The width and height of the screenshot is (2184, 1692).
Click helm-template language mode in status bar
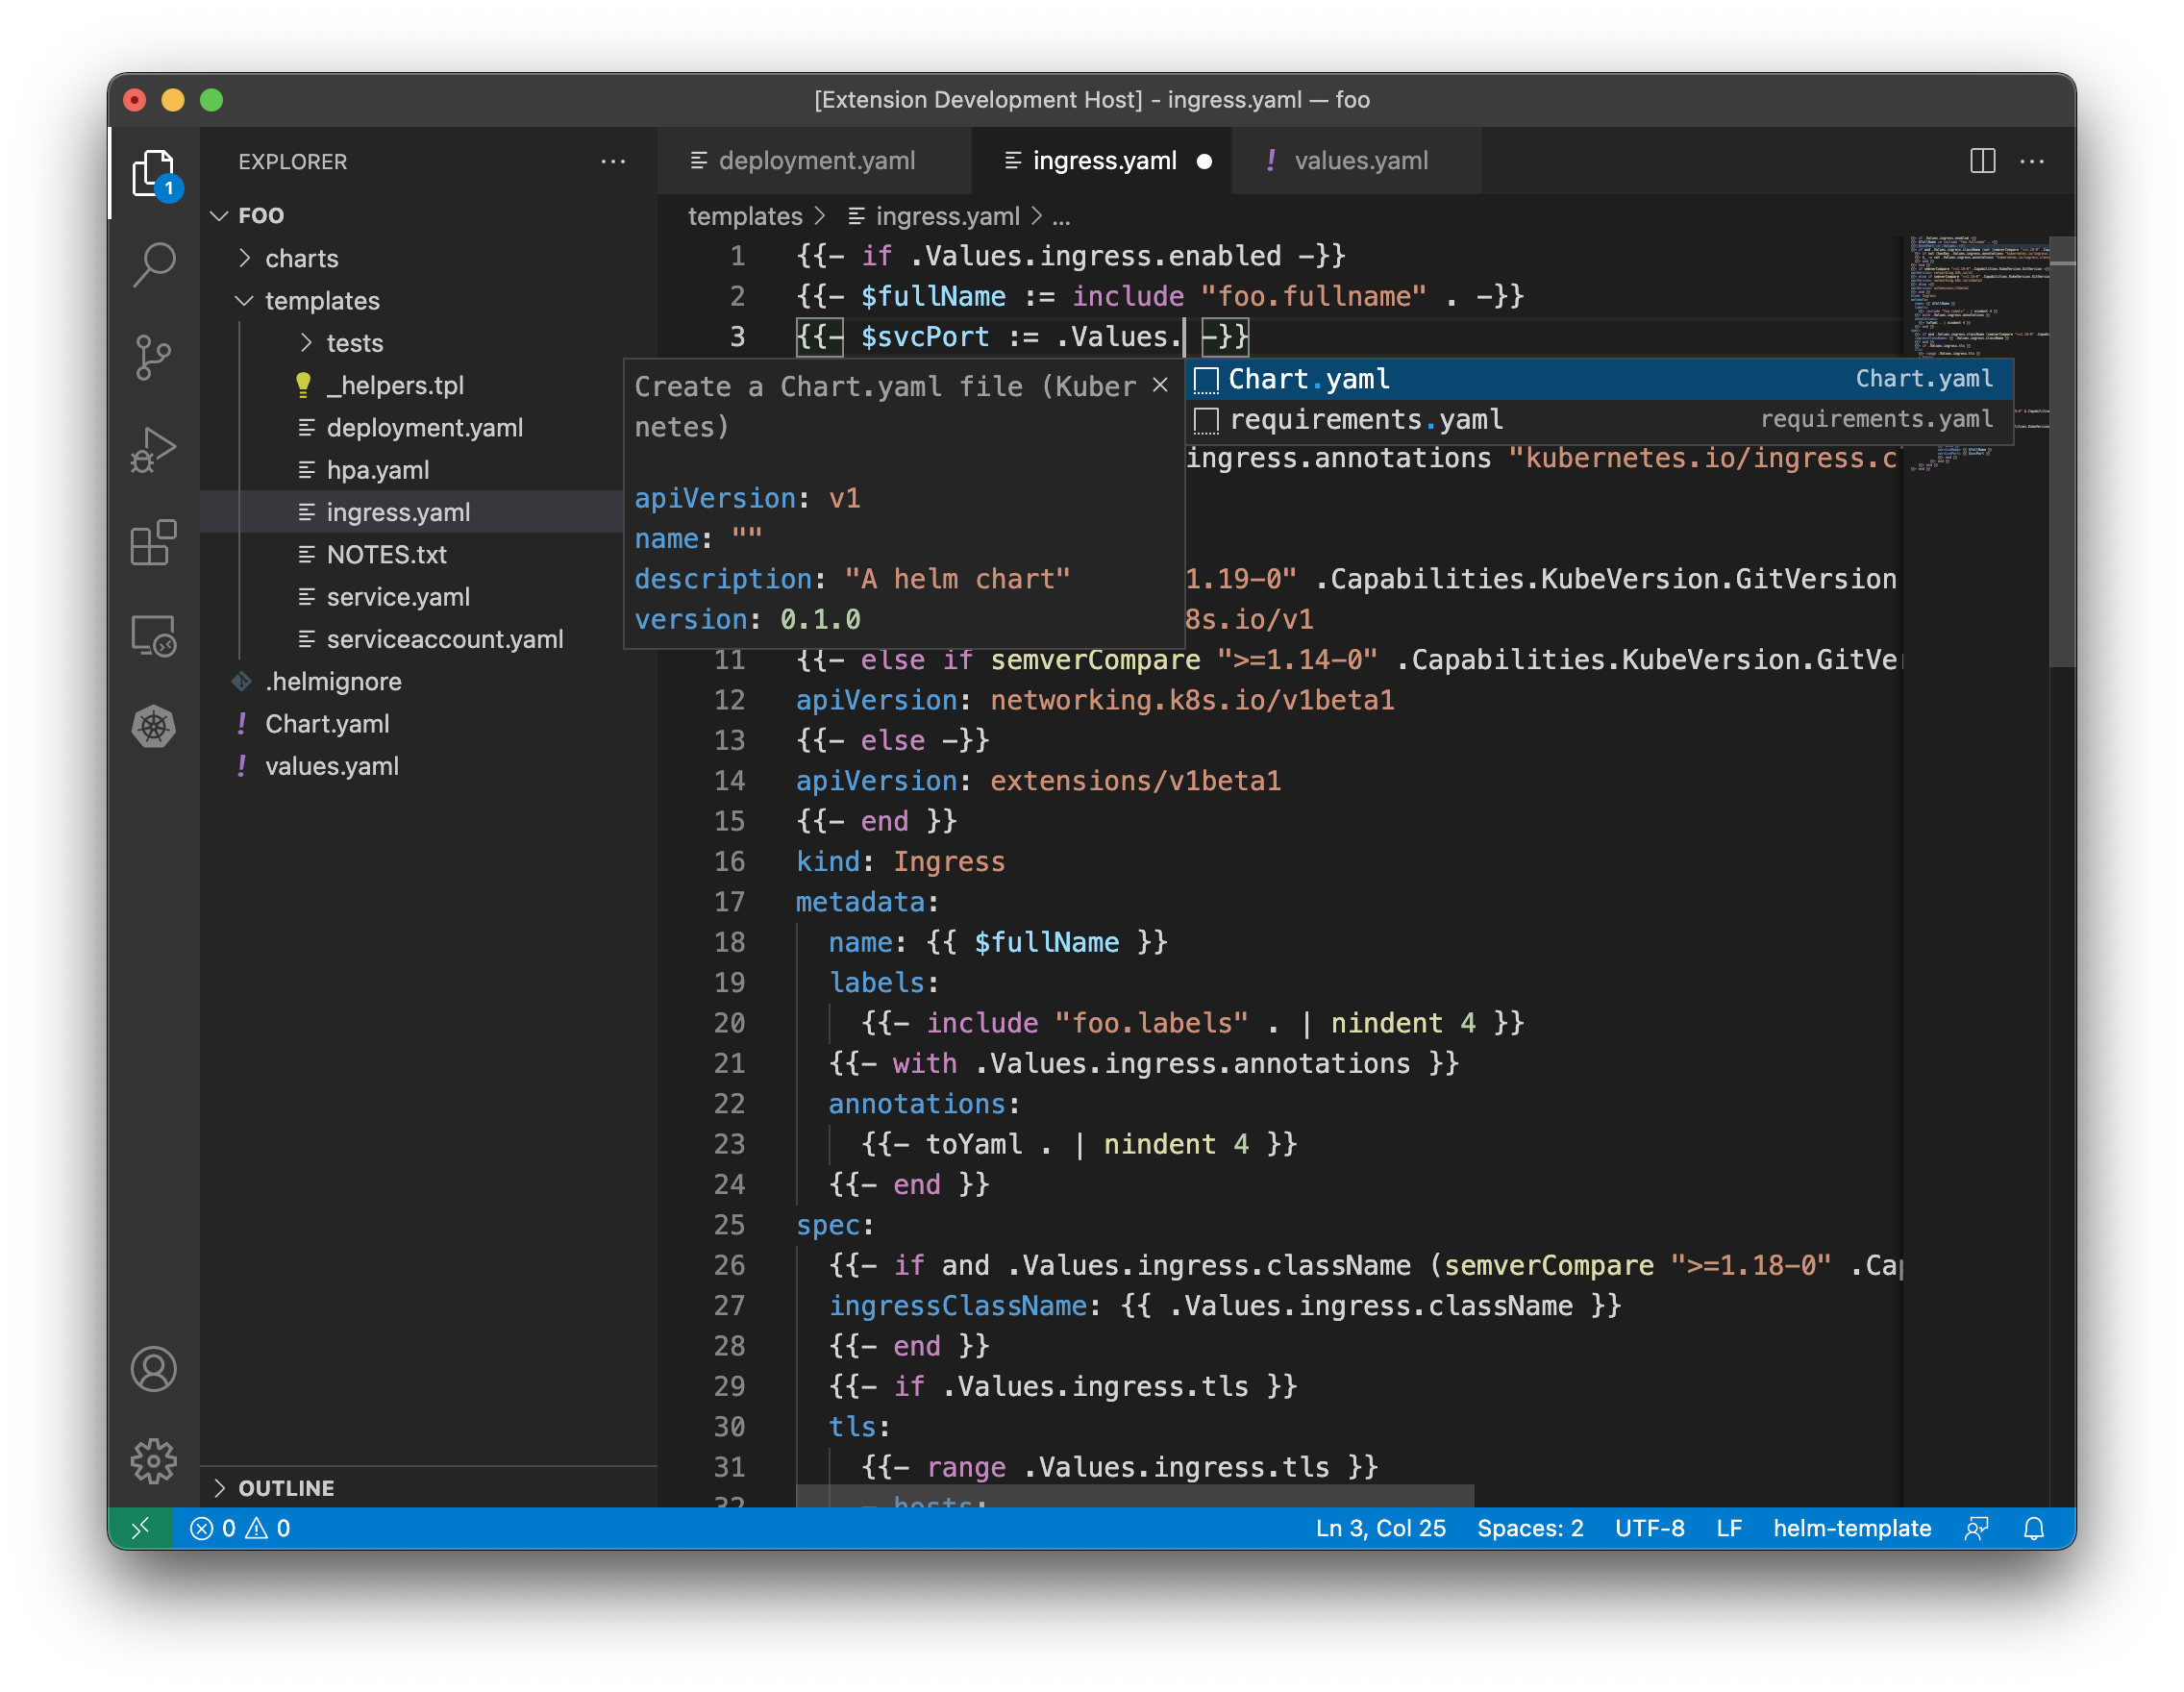point(1851,1528)
